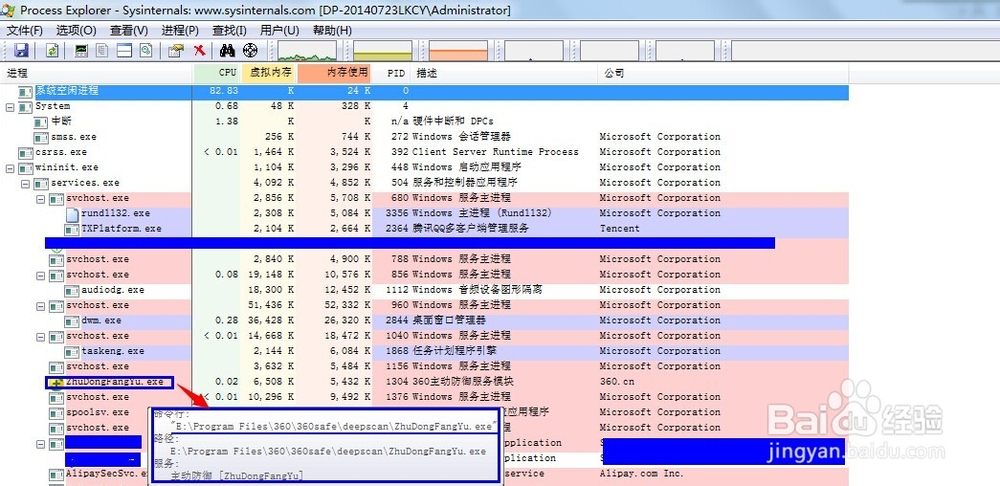Click the dwm.exe process icon
Screen dimensions: 1000x486
click(72, 321)
